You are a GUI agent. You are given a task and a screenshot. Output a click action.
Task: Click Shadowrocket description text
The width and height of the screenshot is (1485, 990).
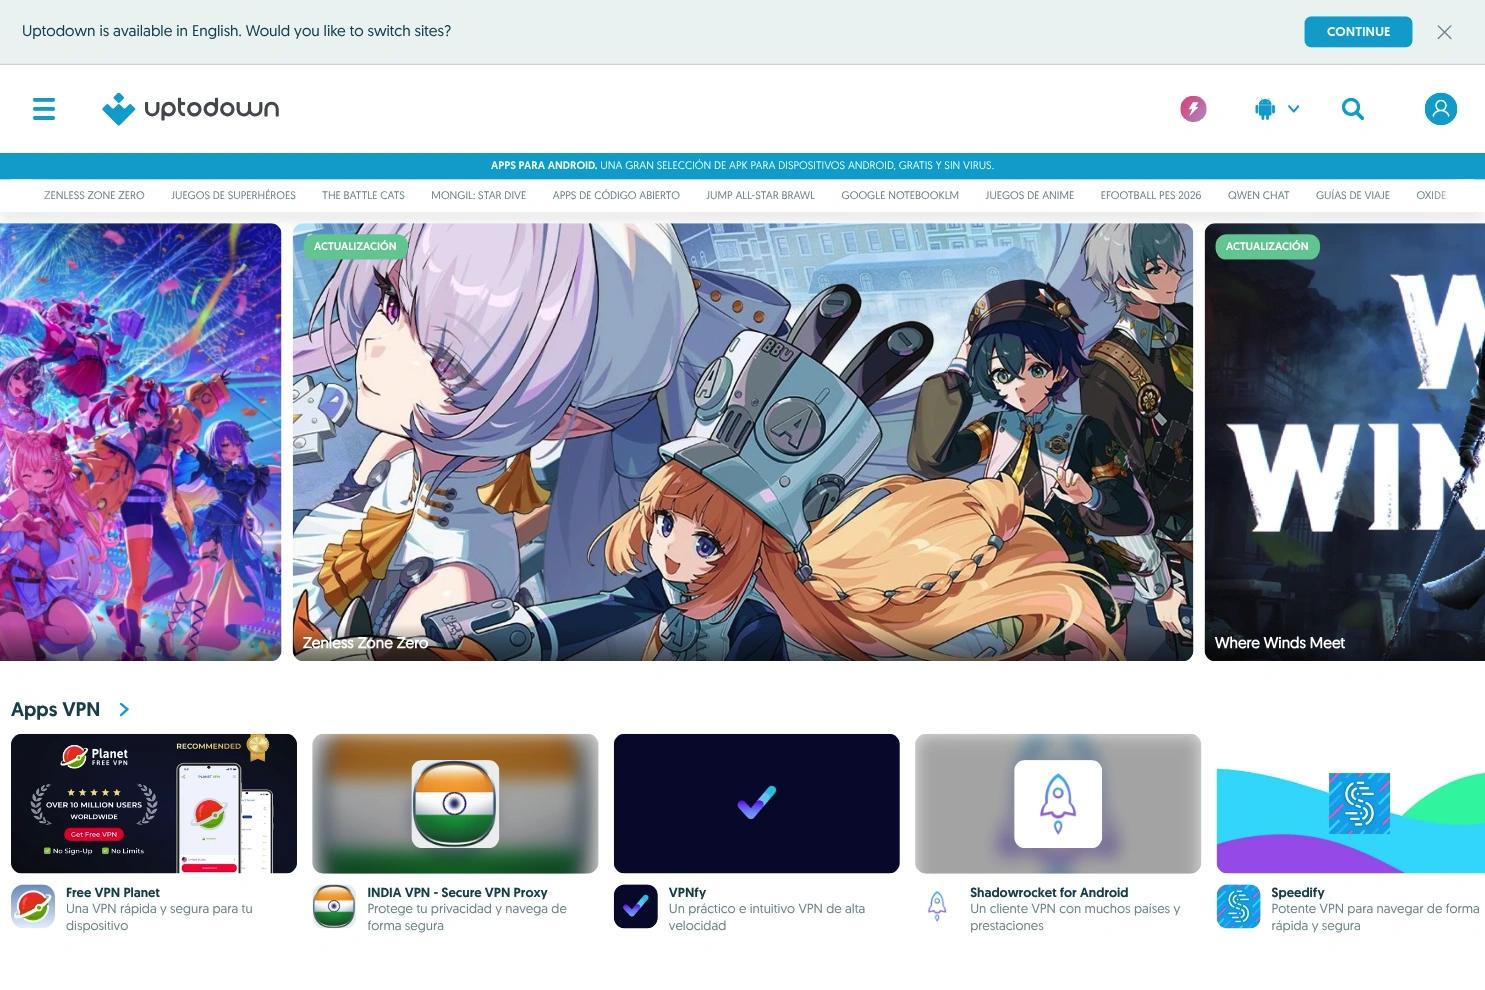click(x=1075, y=917)
